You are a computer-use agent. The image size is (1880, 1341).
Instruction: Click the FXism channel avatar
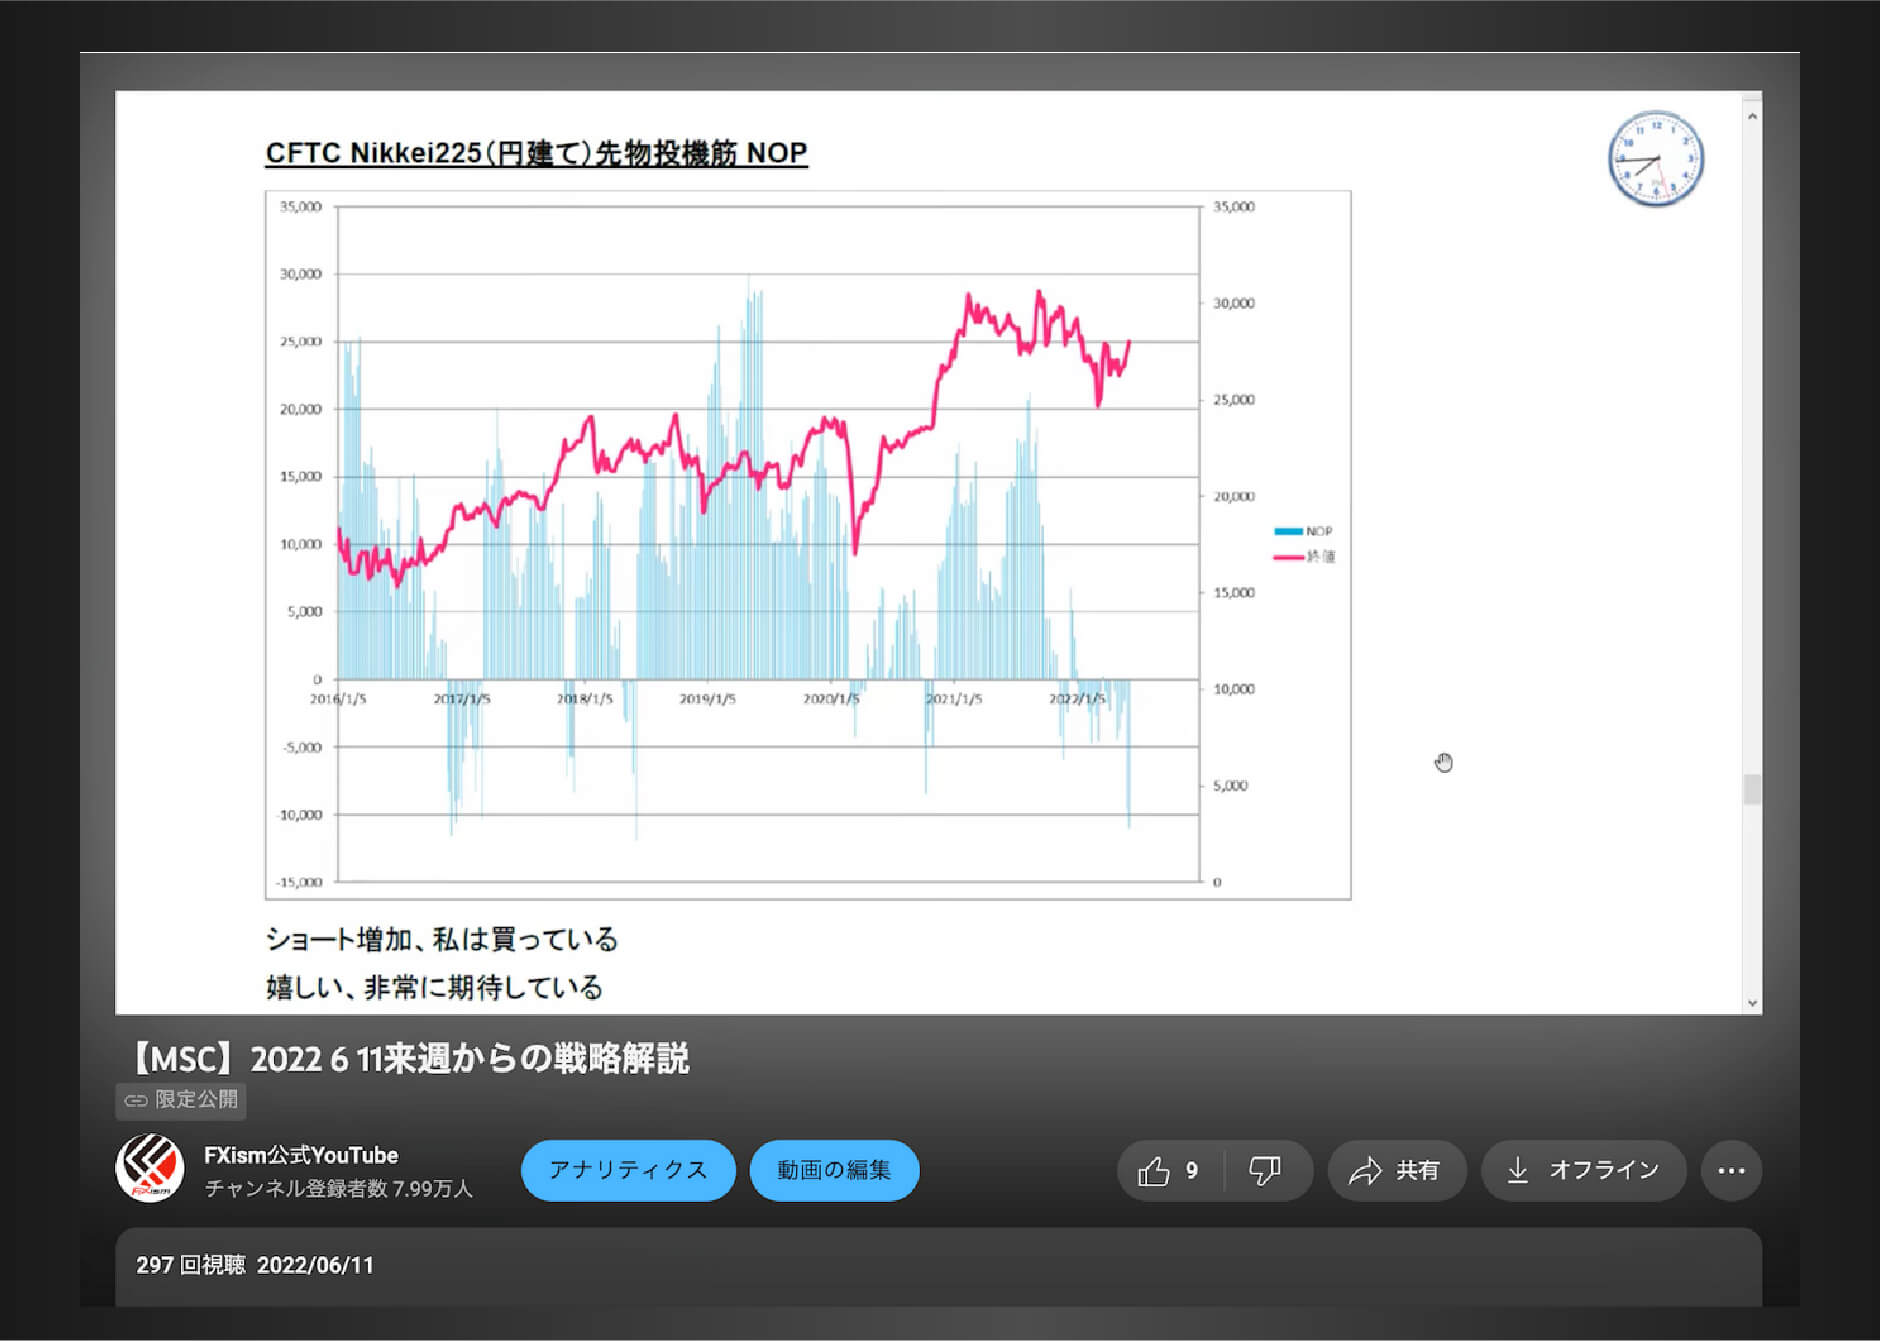[x=150, y=1168]
